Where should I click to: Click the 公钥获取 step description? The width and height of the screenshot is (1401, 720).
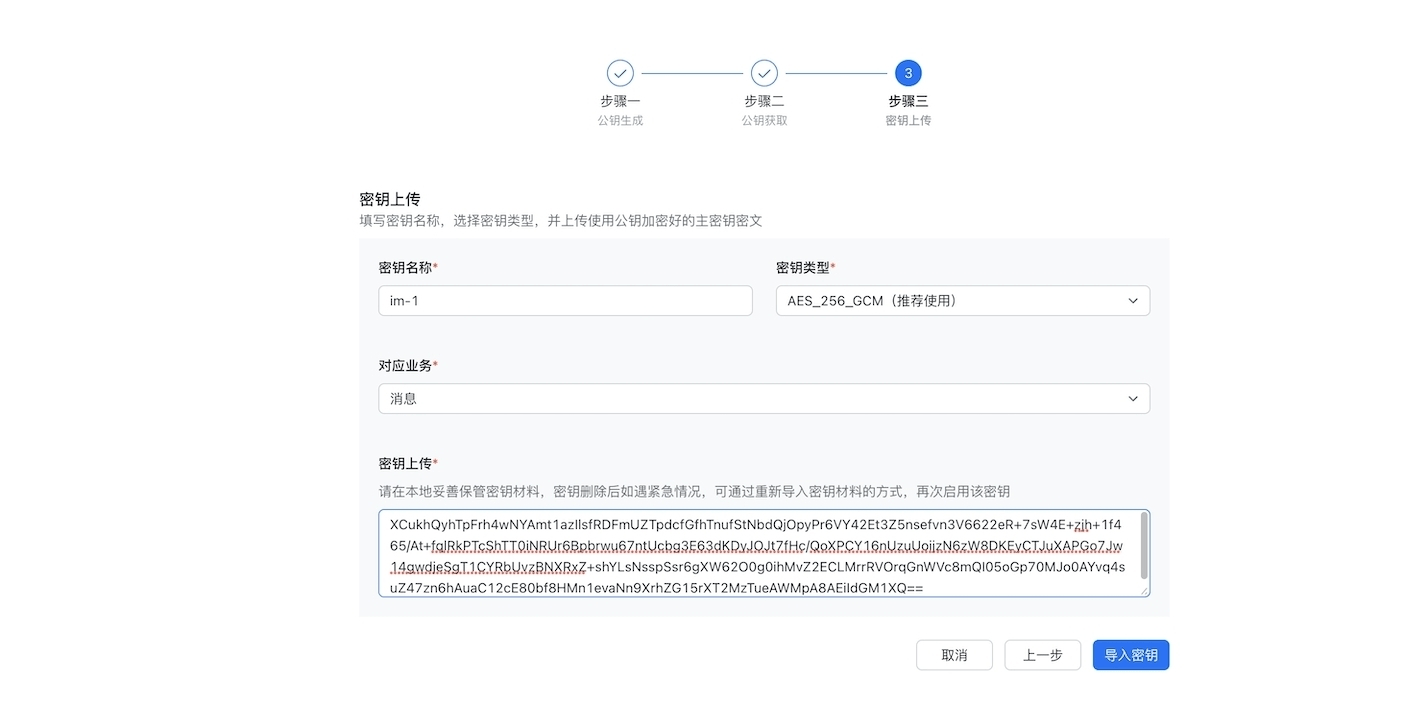click(764, 120)
